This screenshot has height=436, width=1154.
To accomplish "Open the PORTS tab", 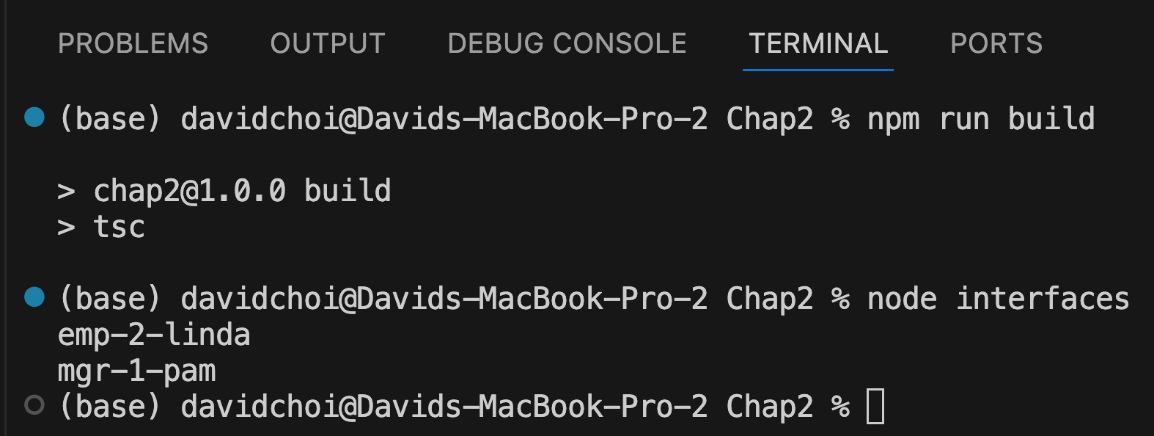I will click(997, 44).
